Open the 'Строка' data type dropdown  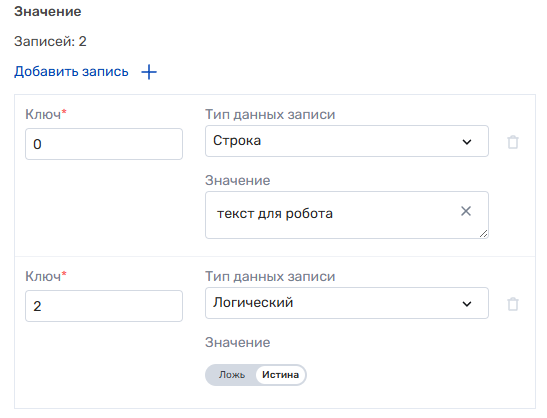pyautogui.click(x=347, y=141)
